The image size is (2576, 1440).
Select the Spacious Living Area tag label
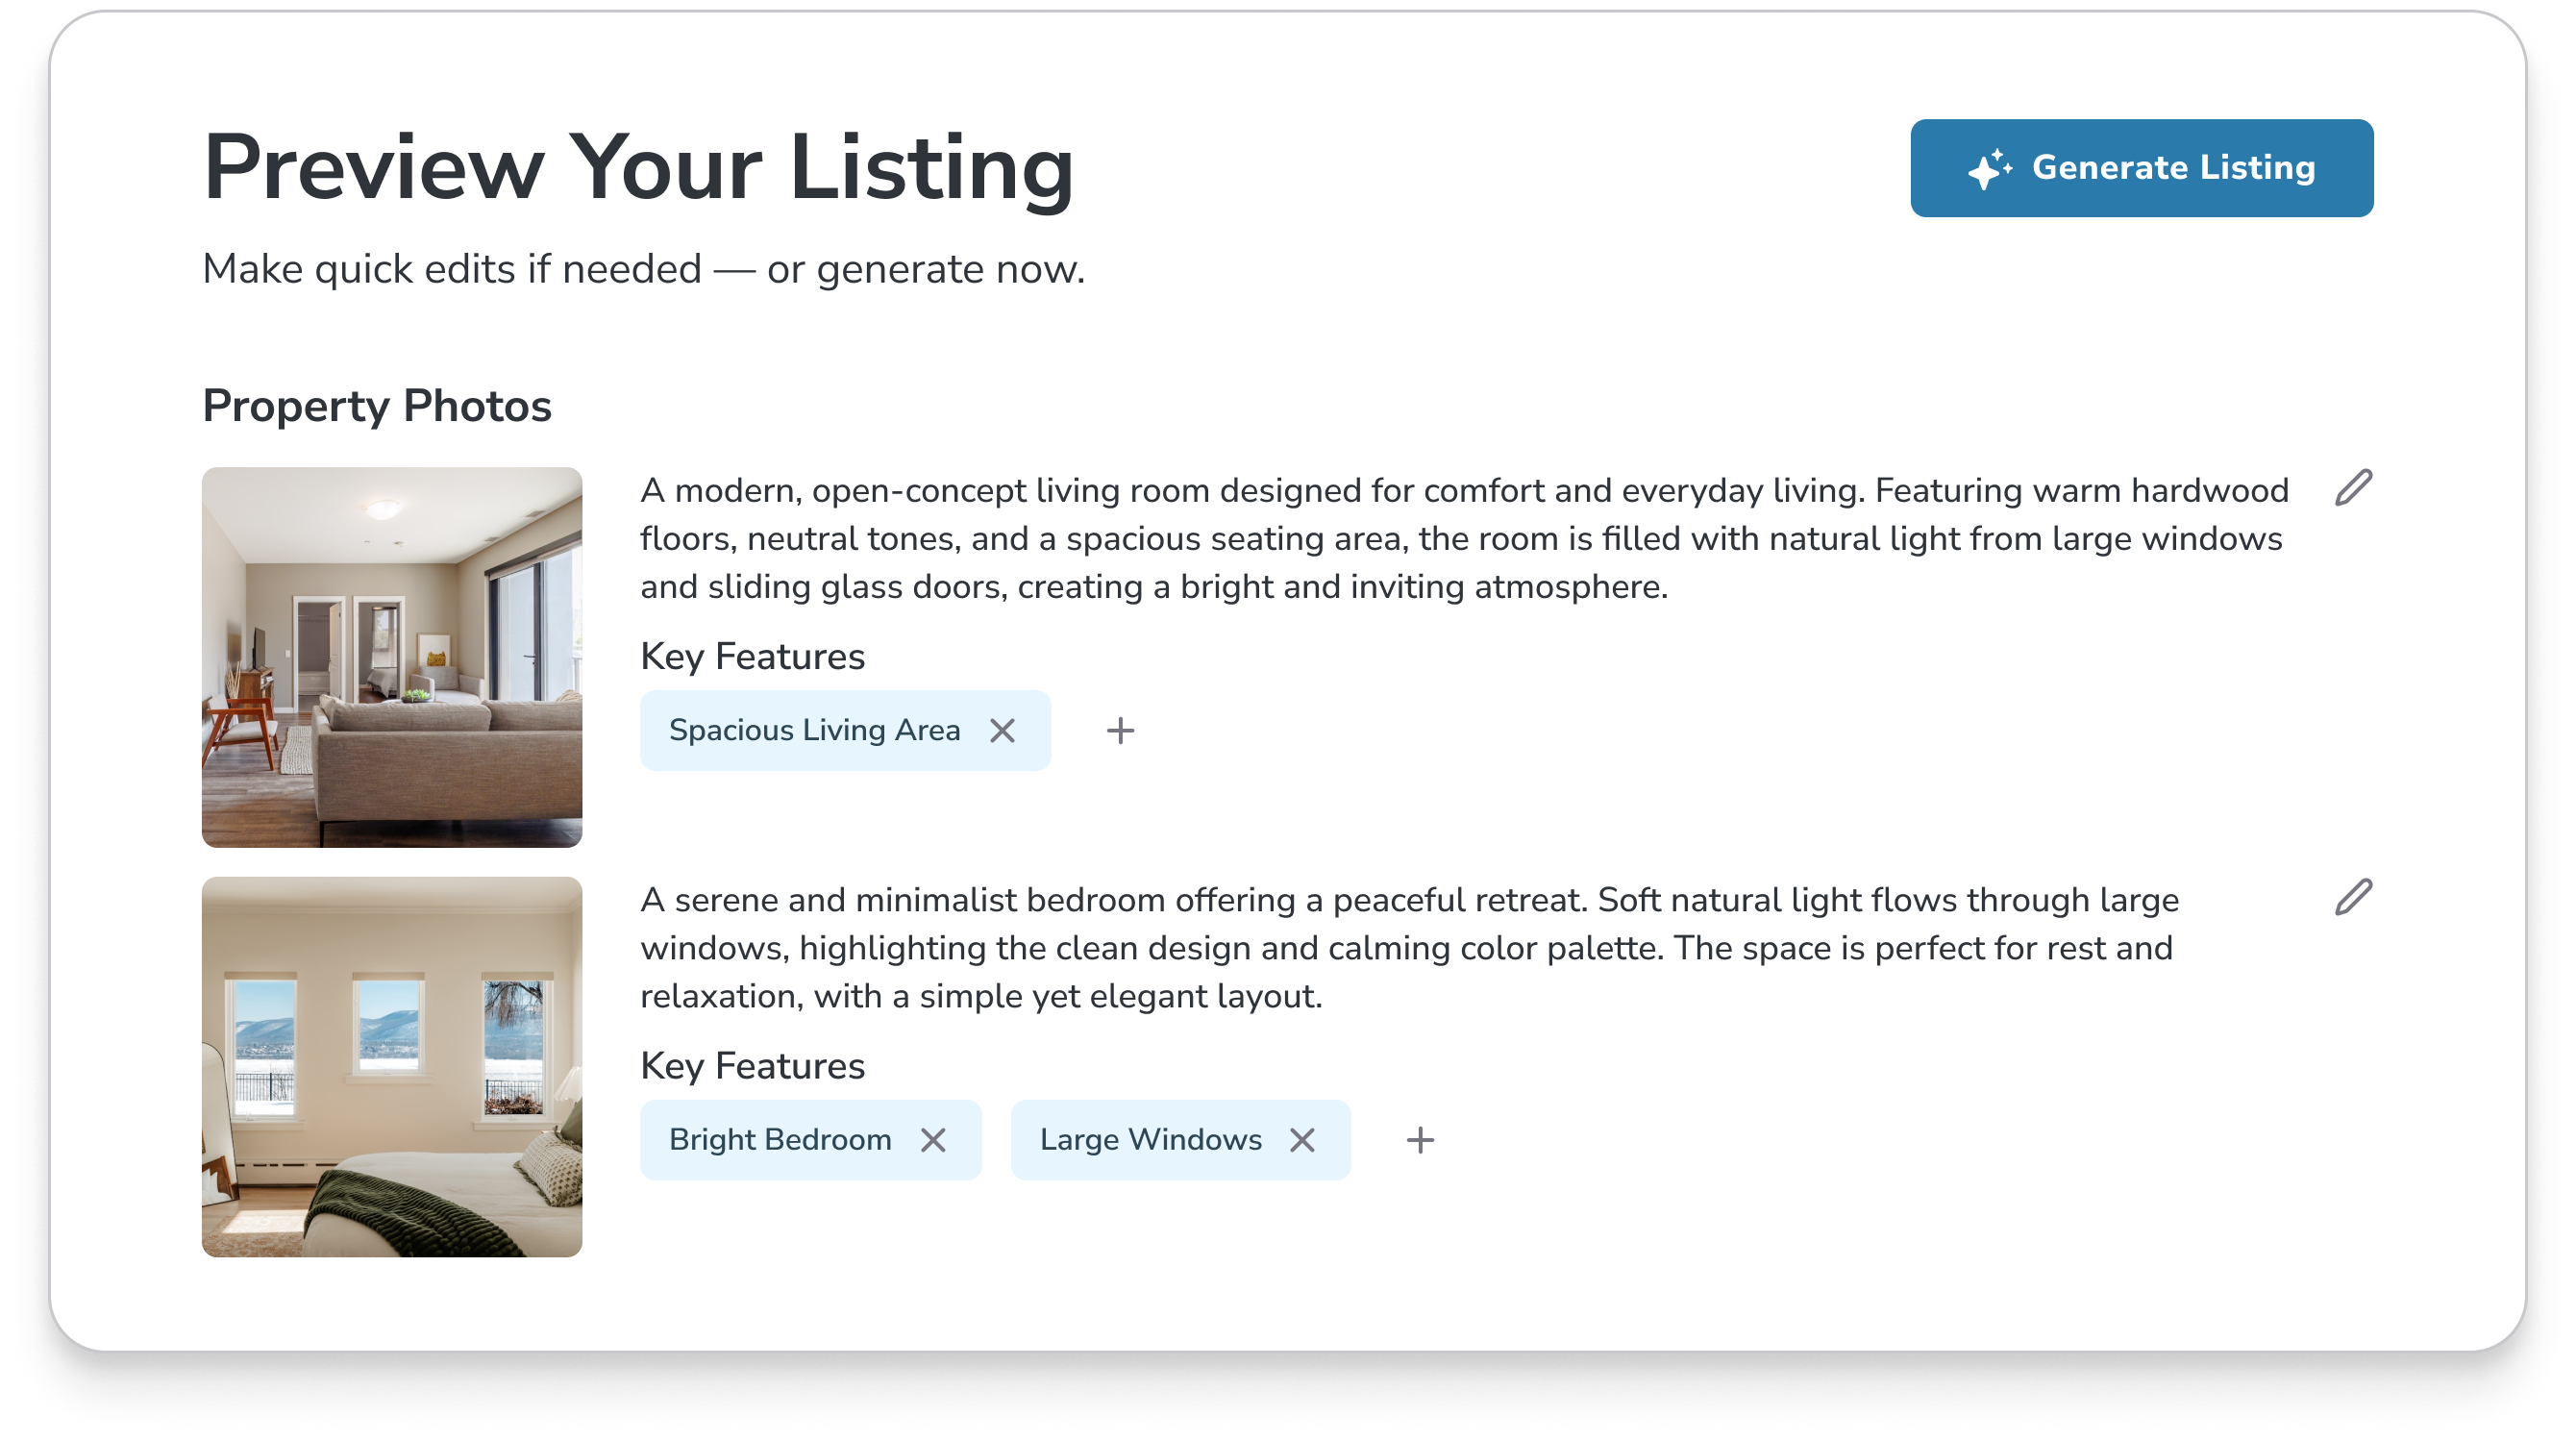pos(814,731)
